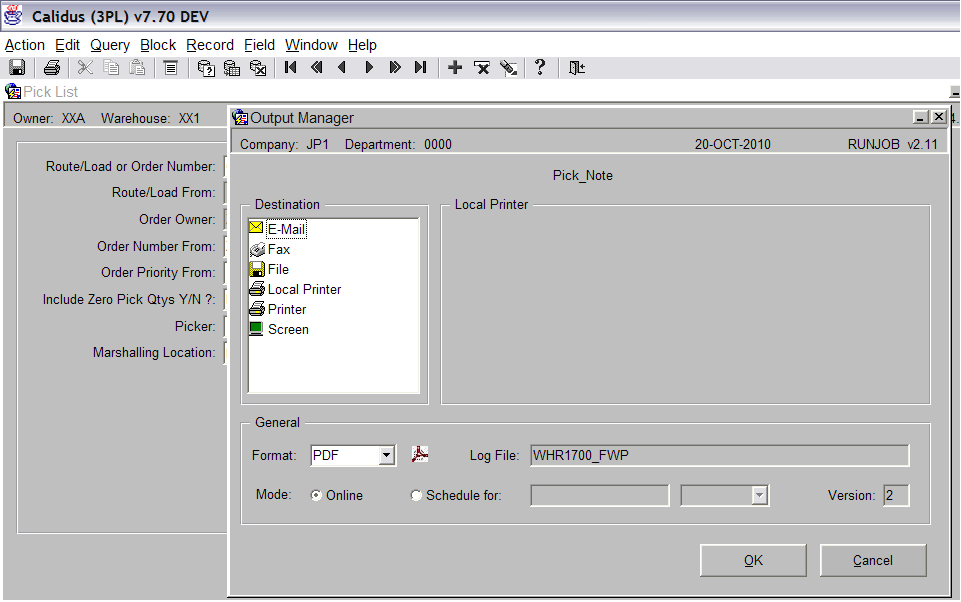Go to the first record
The width and height of the screenshot is (961, 602).
pos(291,67)
